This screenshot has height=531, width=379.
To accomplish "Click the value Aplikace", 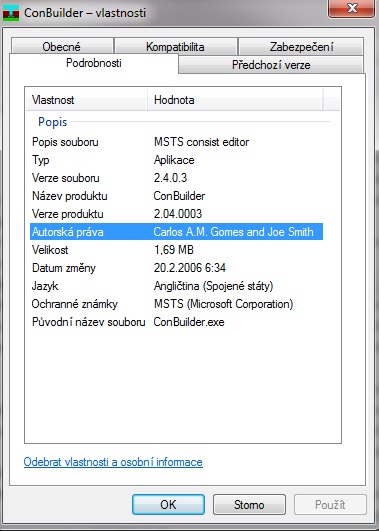I will point(174,160).
